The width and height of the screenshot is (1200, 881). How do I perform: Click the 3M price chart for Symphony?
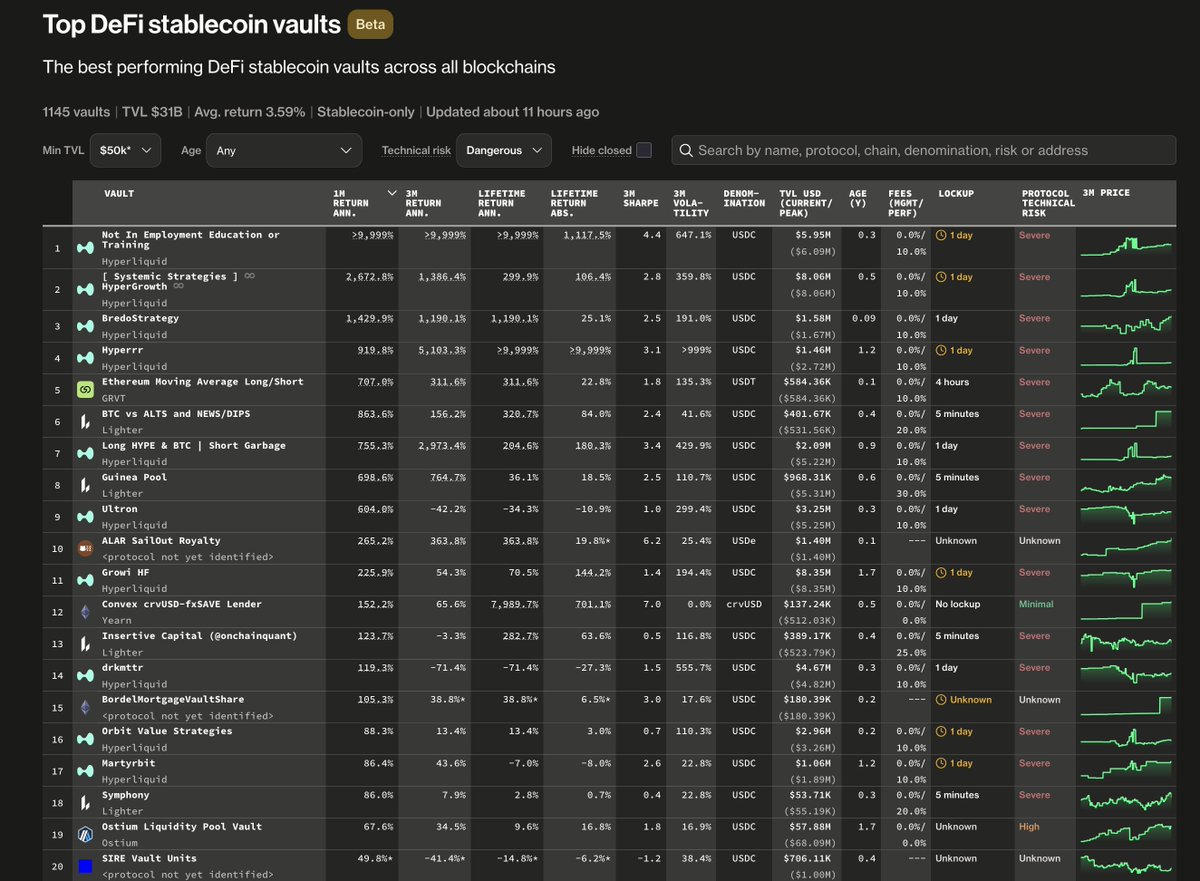1126,802
